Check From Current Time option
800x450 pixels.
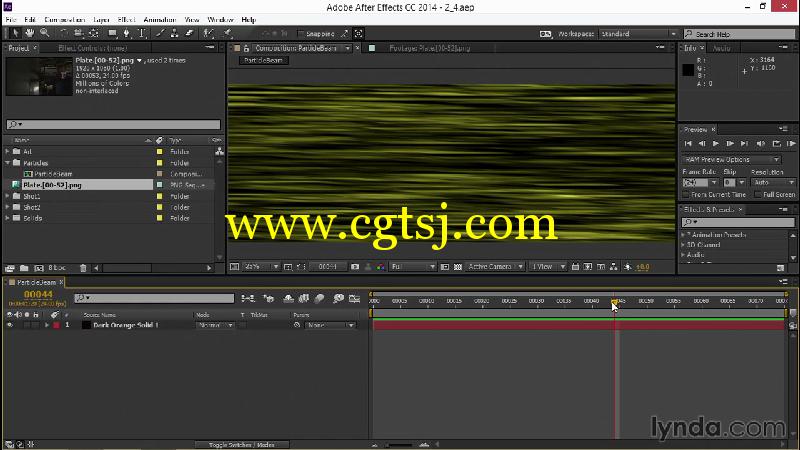[x=686, y=195]
